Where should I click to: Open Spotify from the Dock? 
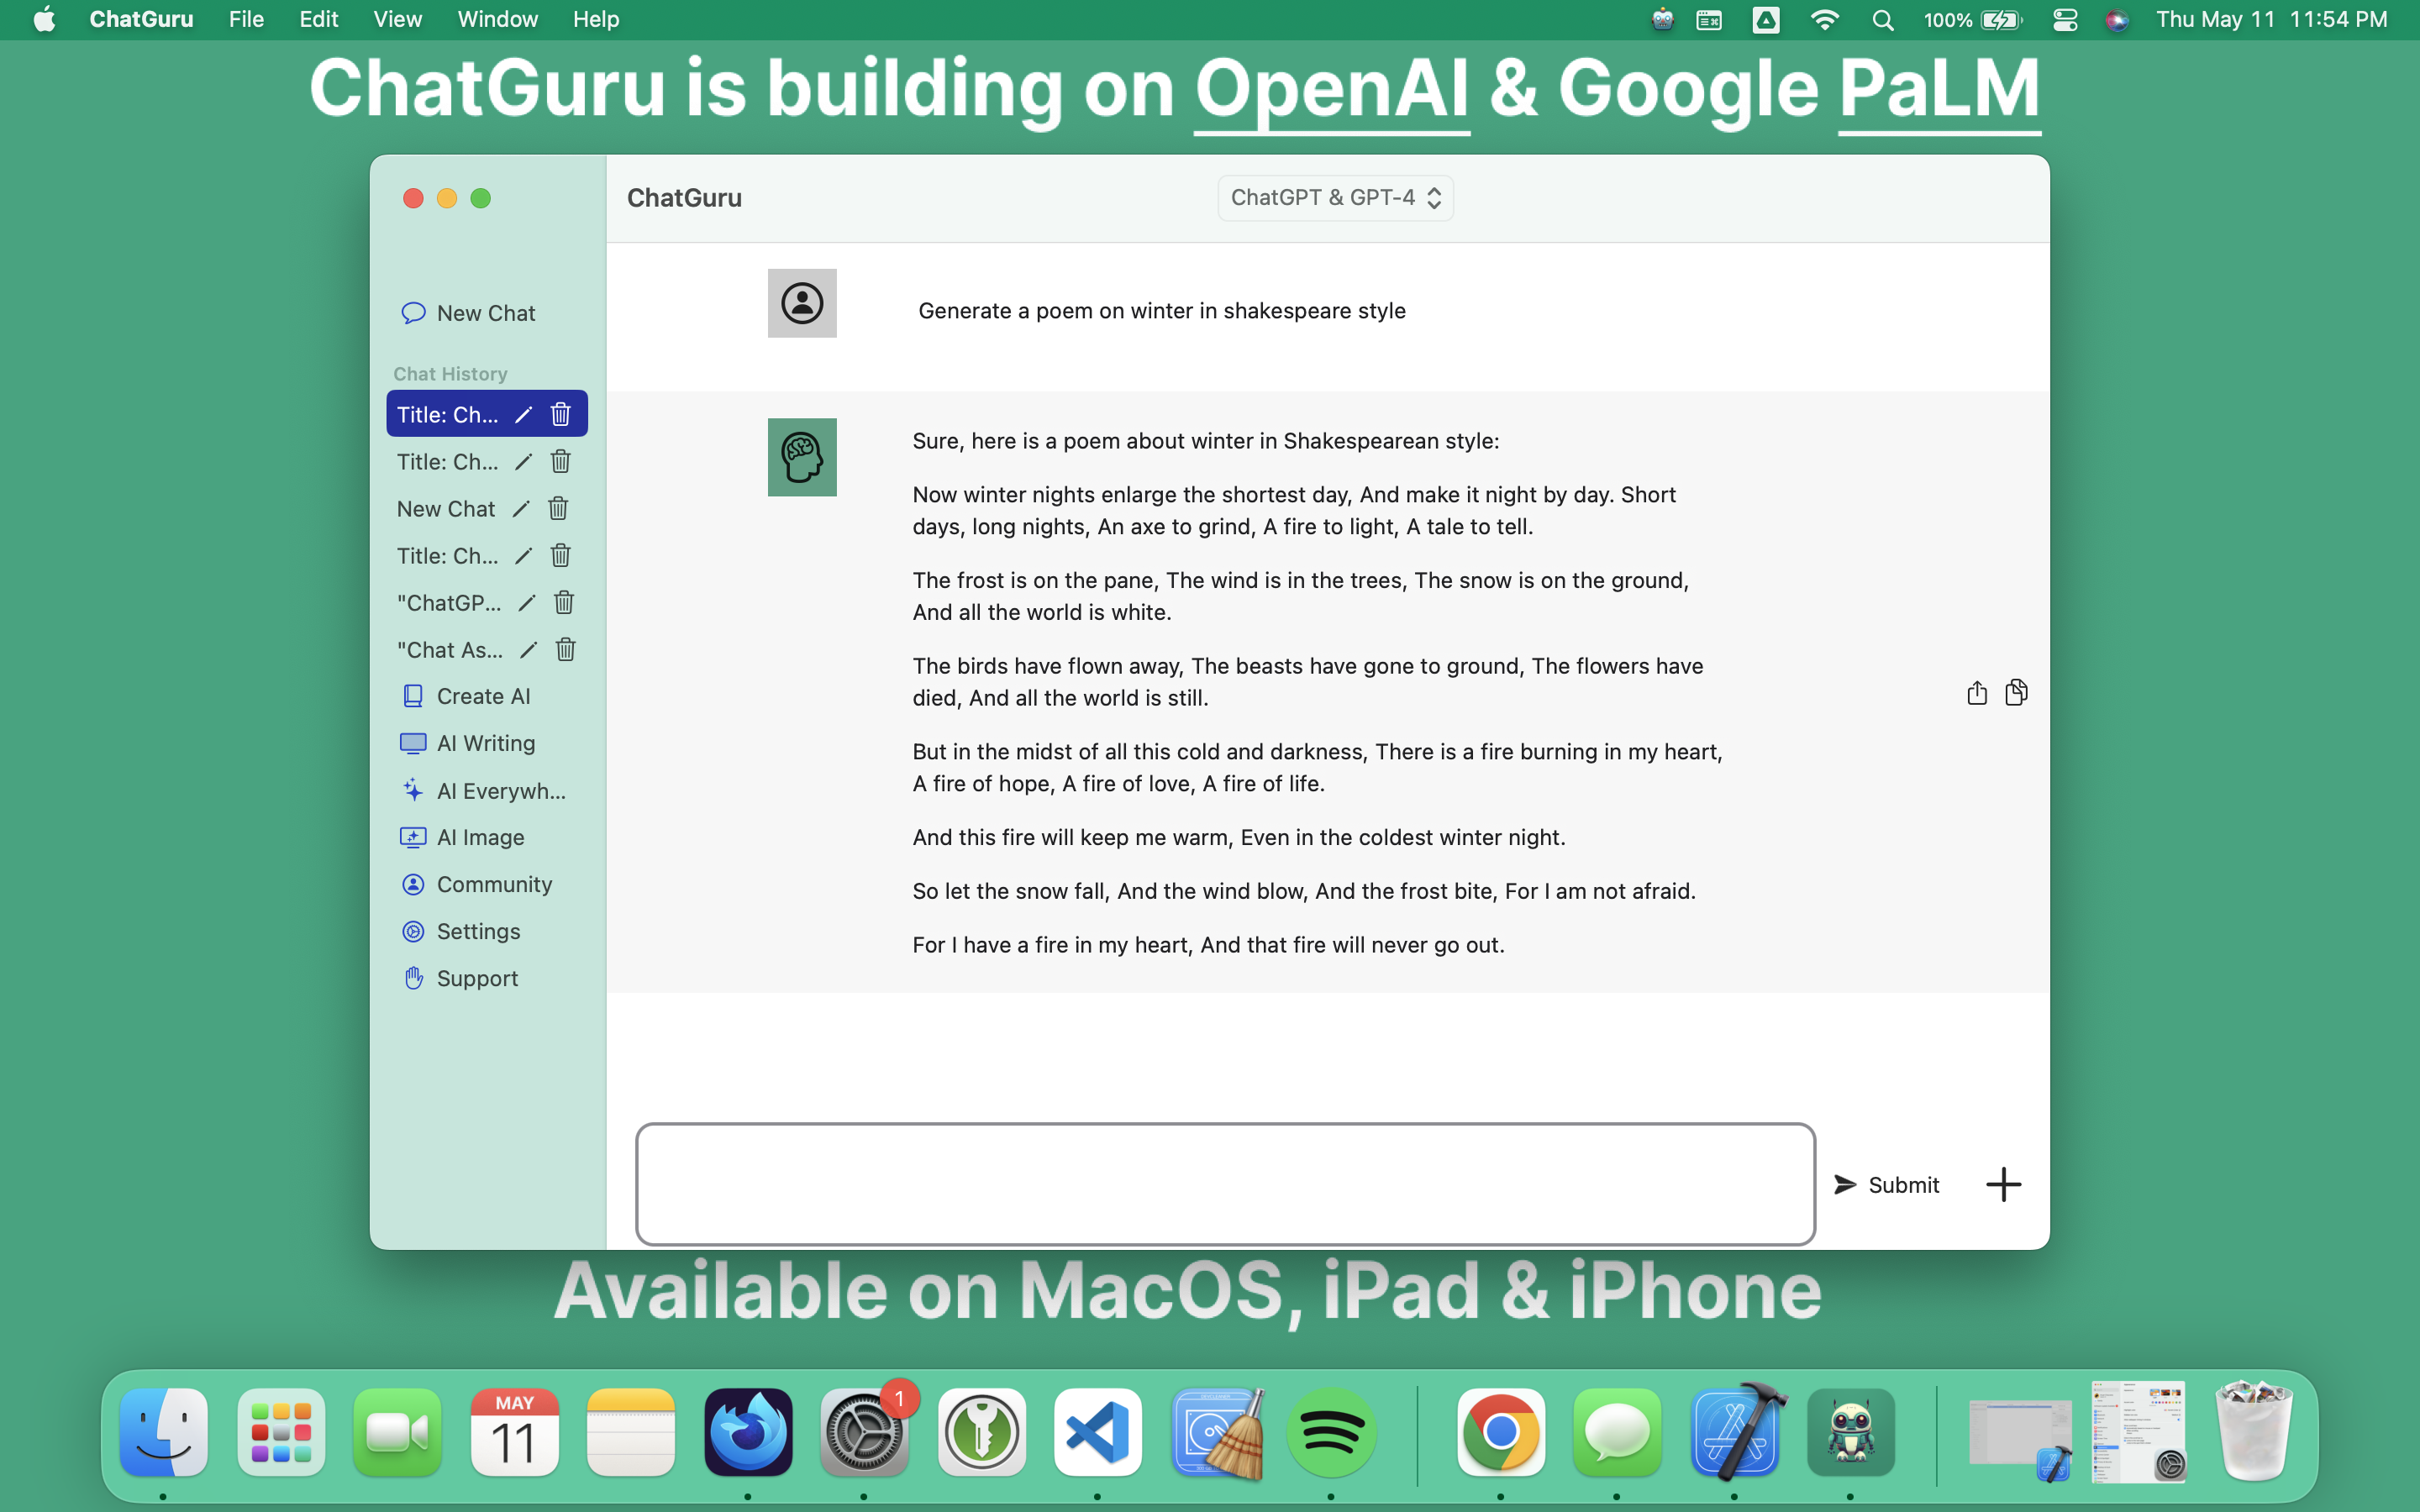click(1332, 1431)
